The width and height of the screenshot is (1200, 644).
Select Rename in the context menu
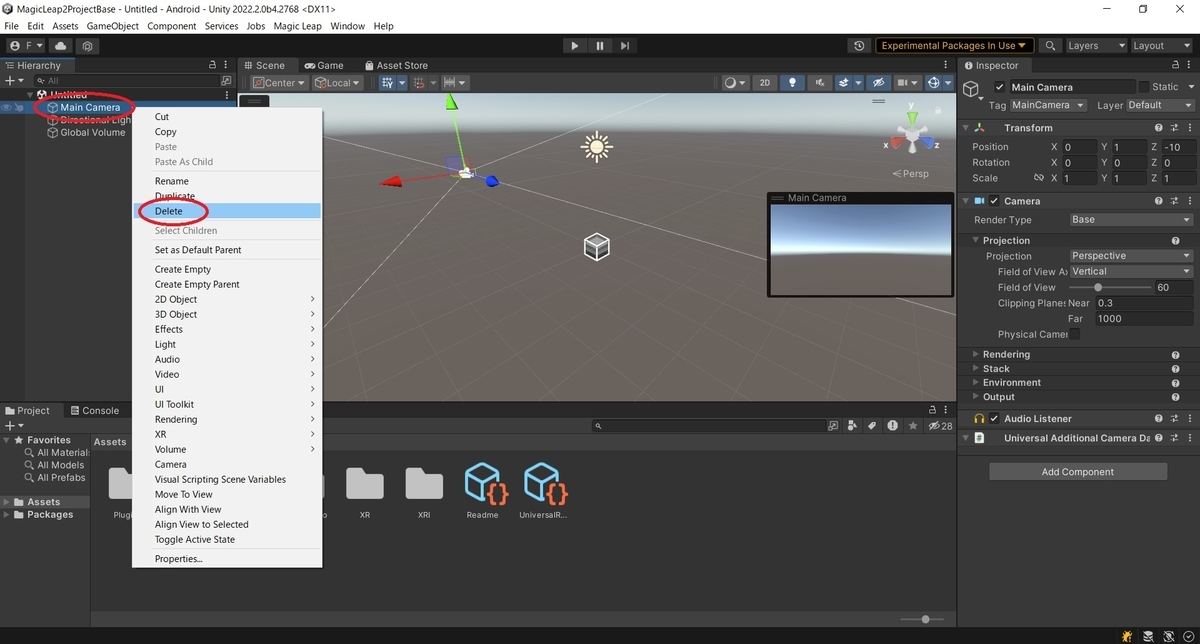(x=227, y=181)
